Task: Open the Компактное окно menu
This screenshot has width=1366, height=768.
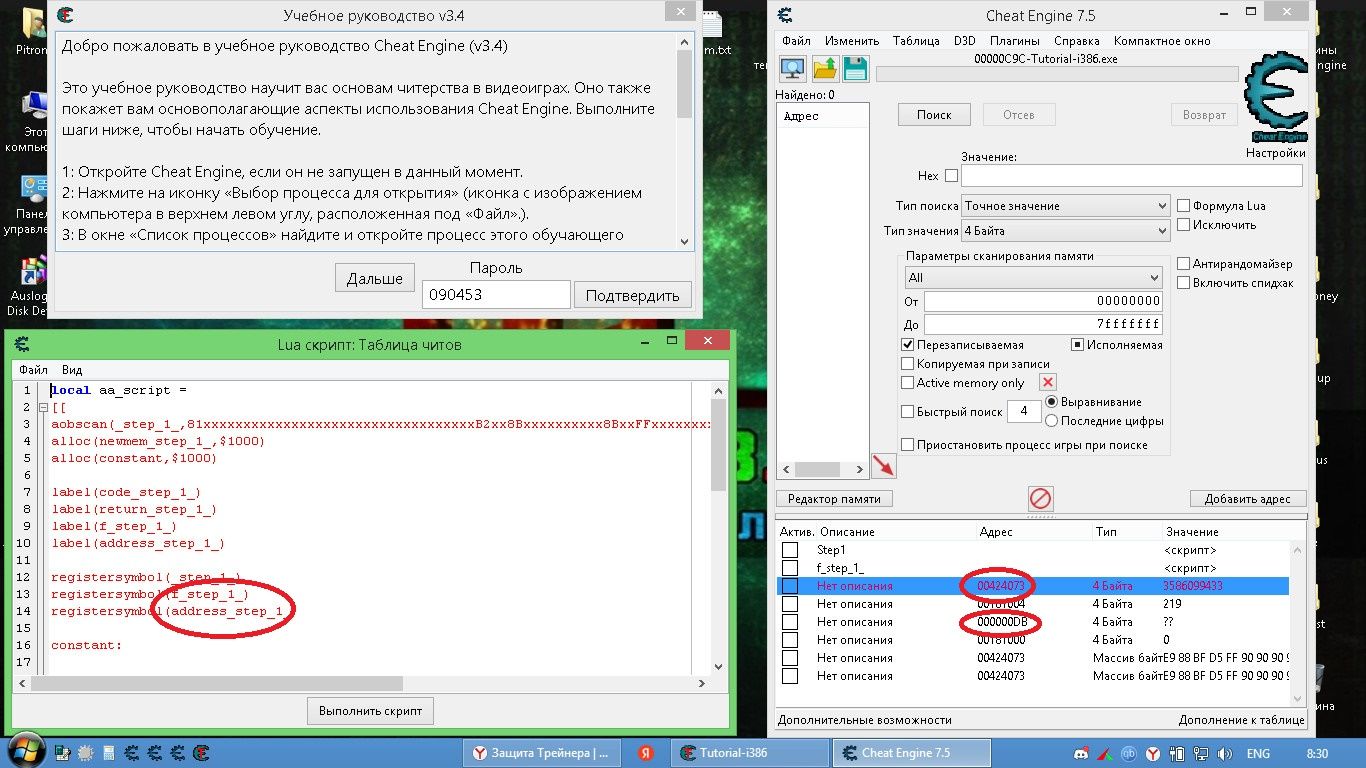Action: (1162, 41)
